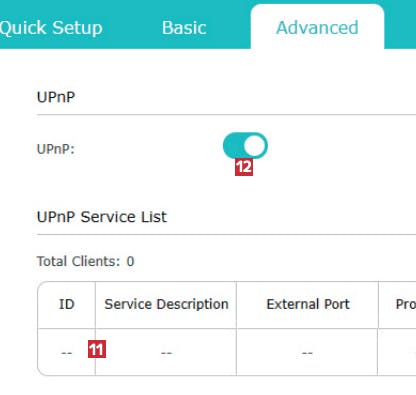The width and height of the screenshot is (416, 395).
Task: Click the Service Description column header
Action: [x=166, y=304]
